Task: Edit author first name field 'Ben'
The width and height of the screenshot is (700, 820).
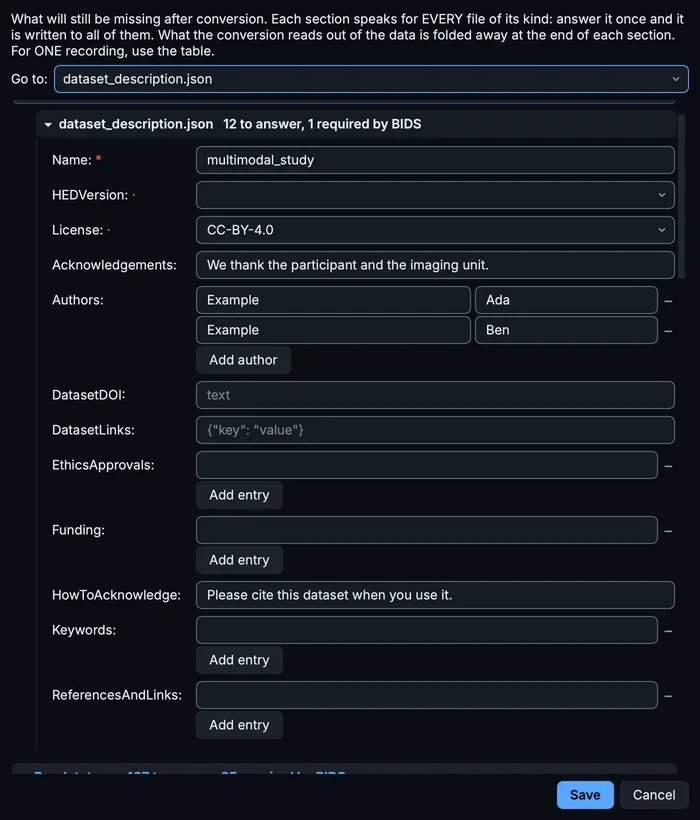Action: tap(566, 330)
